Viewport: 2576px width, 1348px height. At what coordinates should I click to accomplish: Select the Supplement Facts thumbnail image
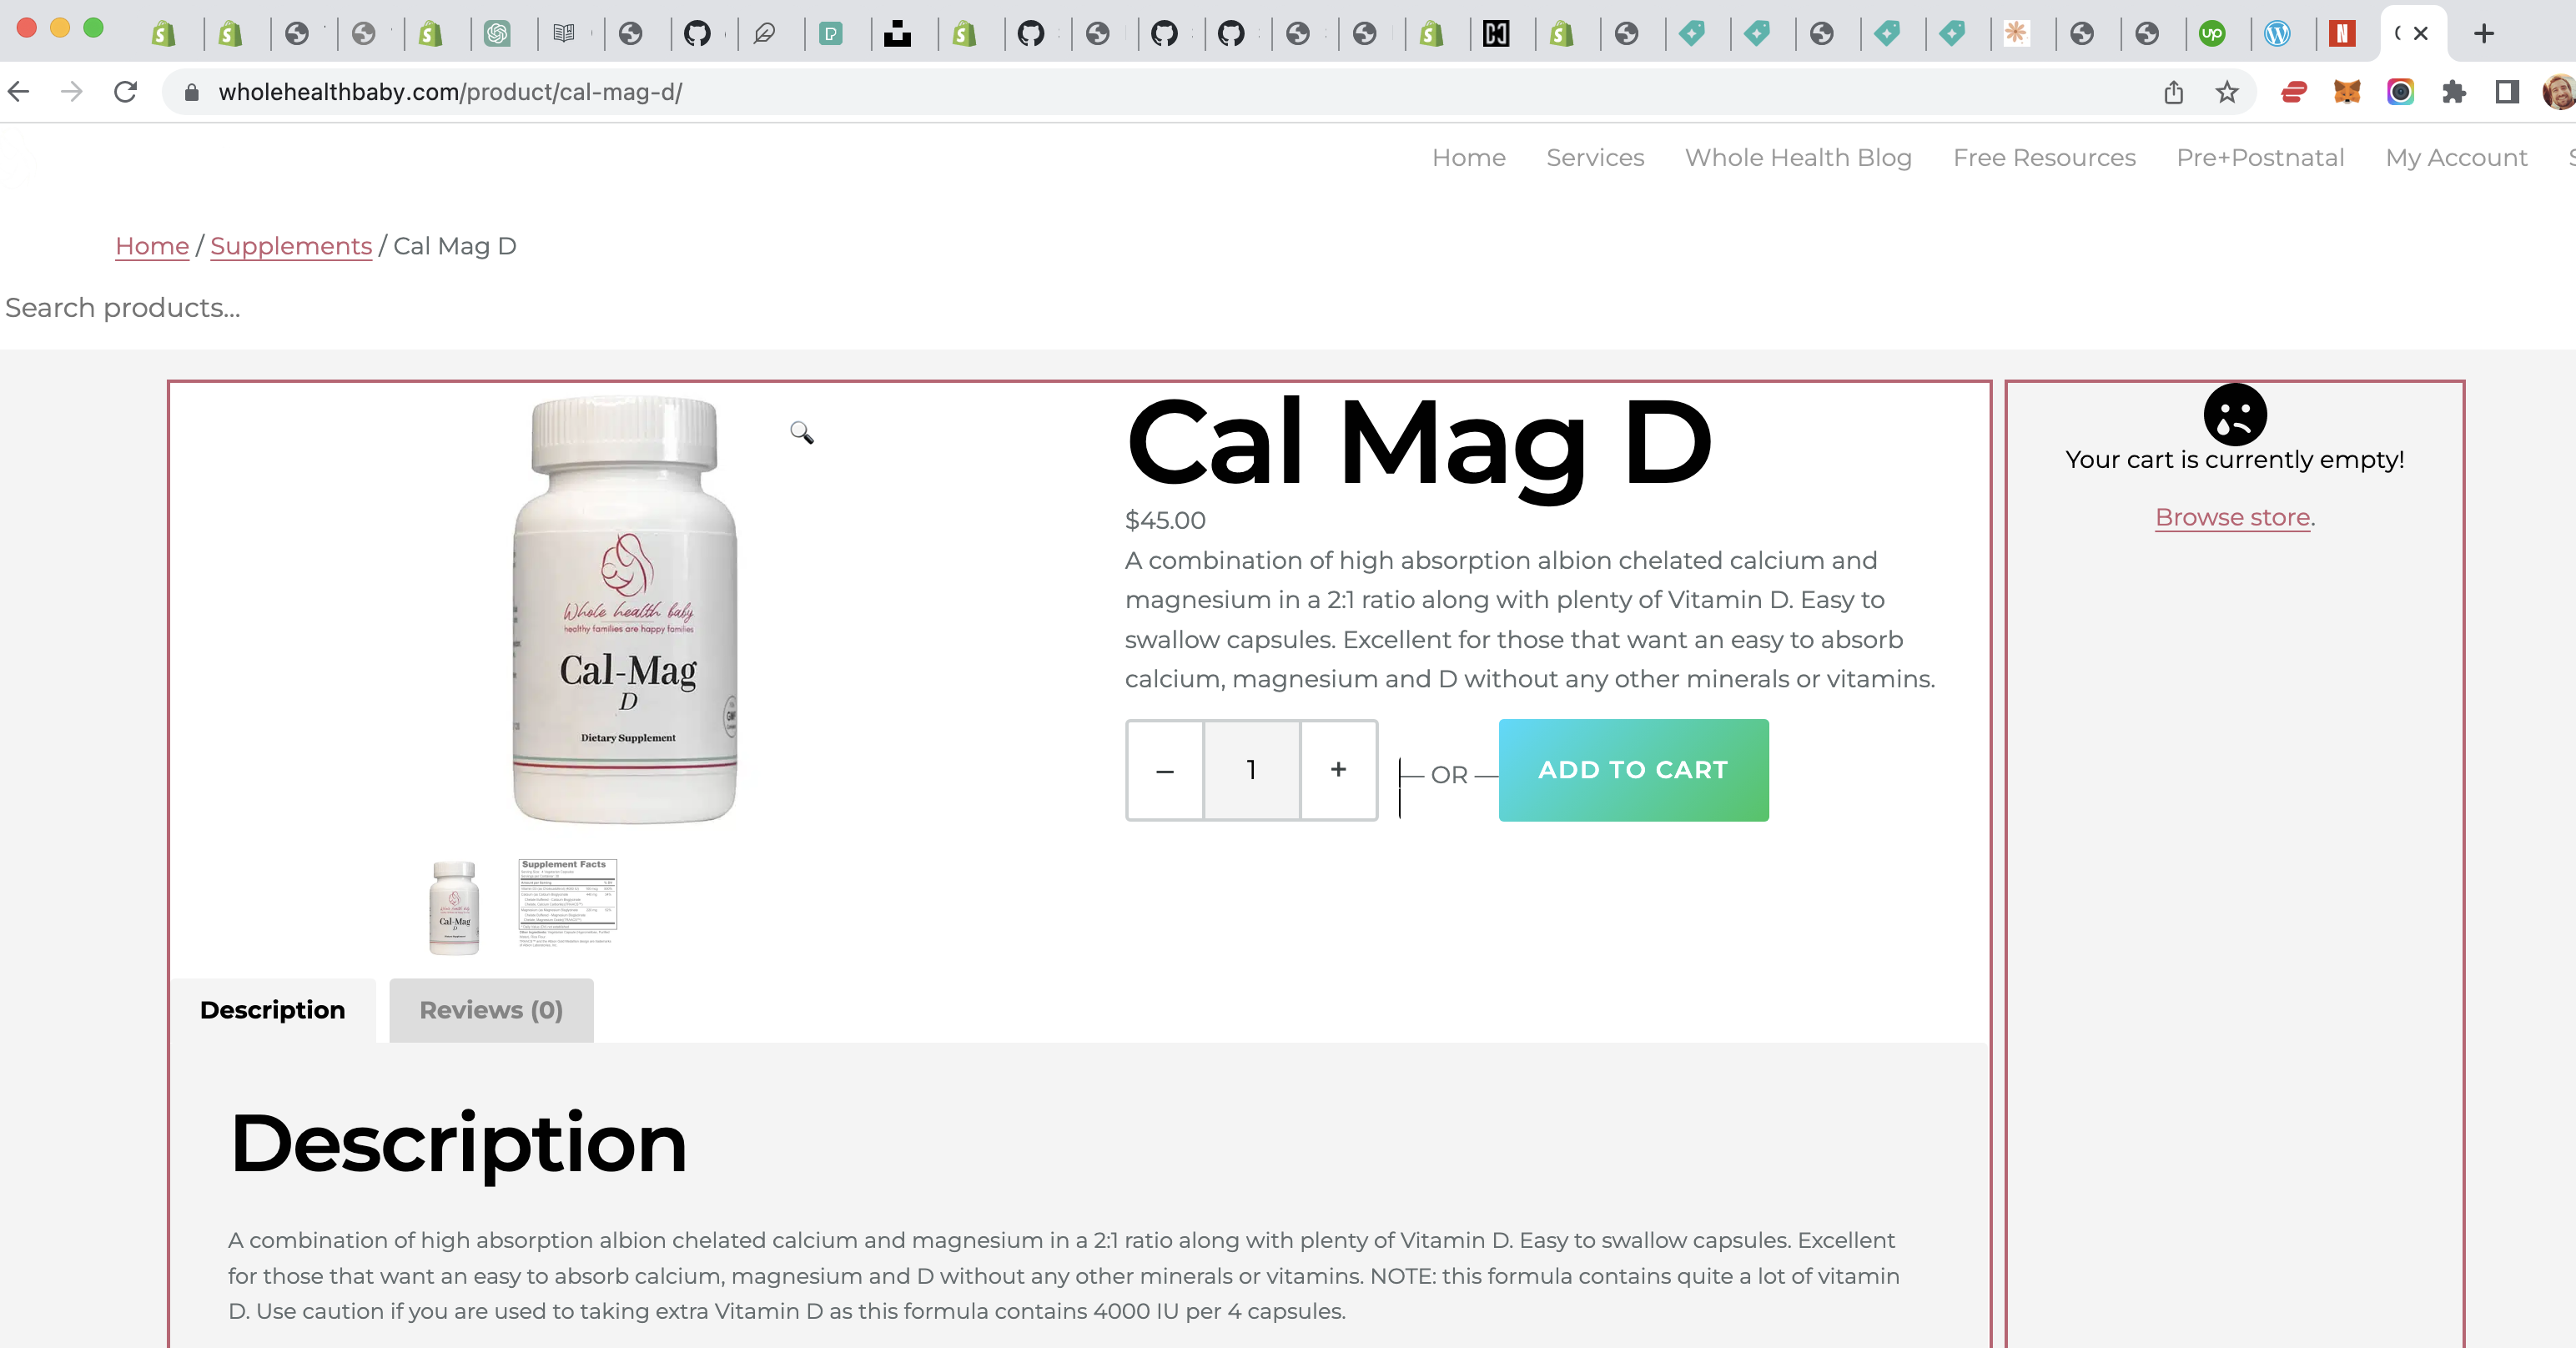coord(567,903)
